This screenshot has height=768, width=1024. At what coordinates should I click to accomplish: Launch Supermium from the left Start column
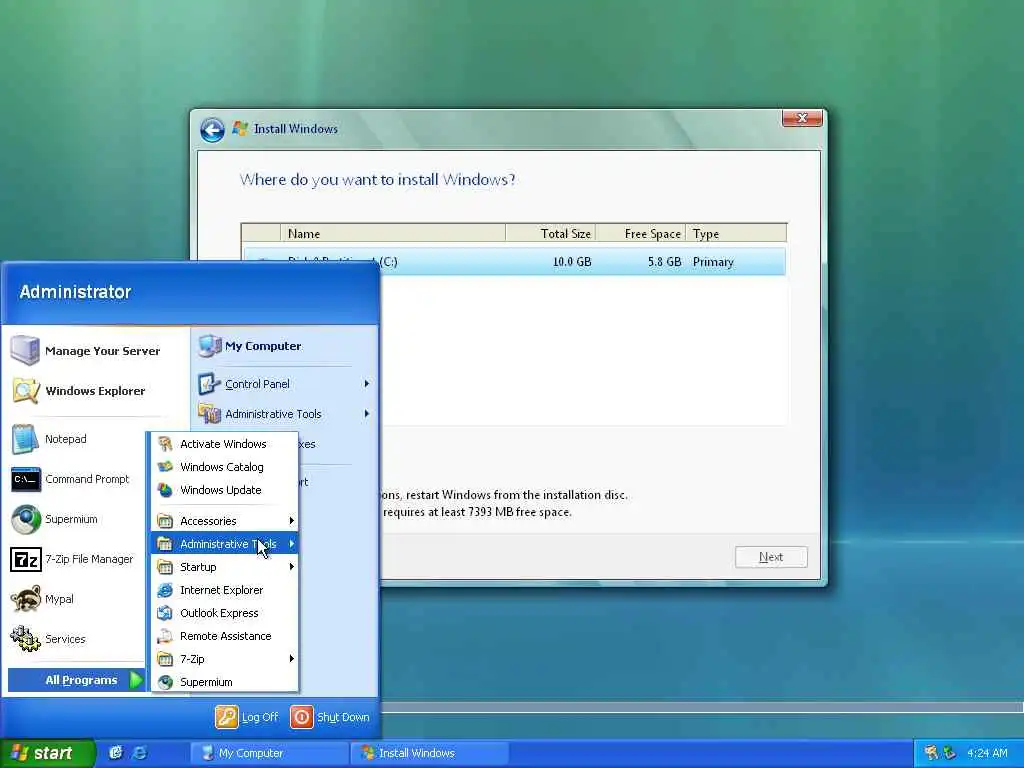[x=71, y=519]
